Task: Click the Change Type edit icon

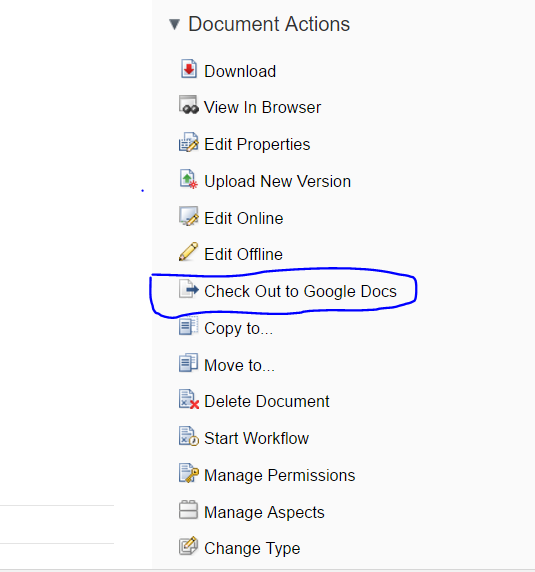Action: tap(189, 546)
